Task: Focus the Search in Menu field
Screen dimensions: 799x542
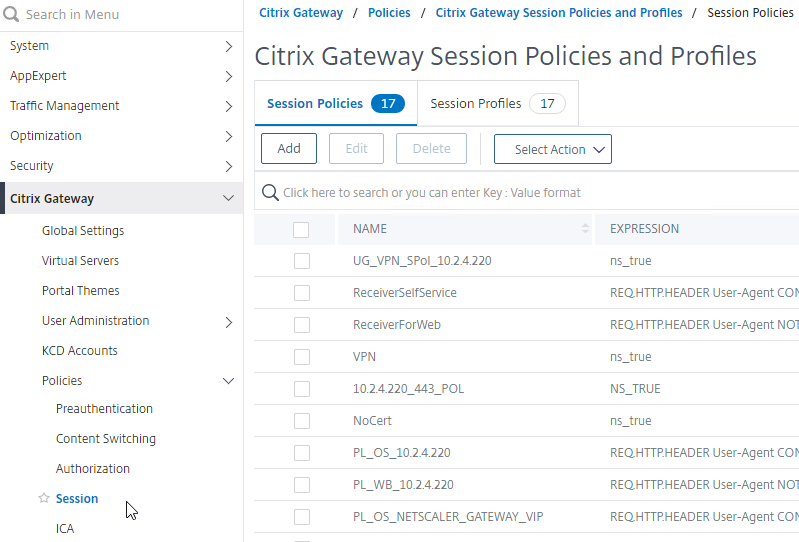Action: coord(121,14)
